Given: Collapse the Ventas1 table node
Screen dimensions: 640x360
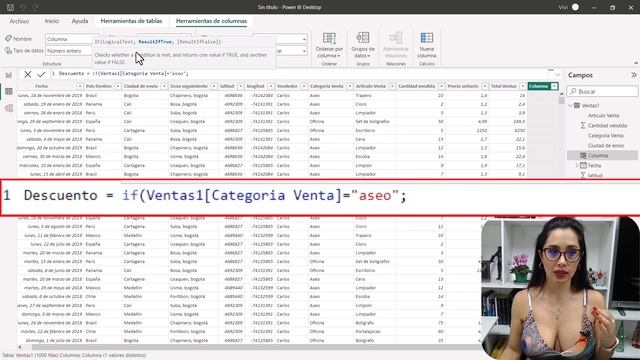Looking at the screenshot, I should pos(571,105).
